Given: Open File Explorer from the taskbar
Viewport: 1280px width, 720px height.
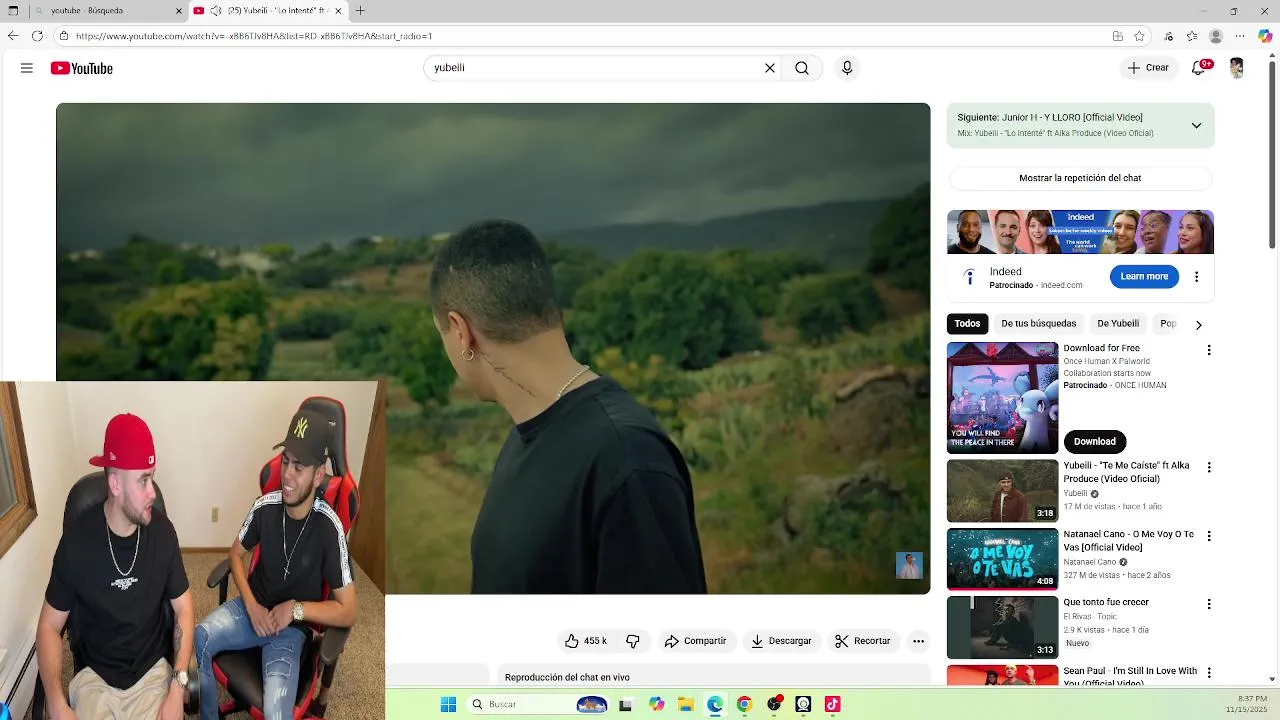Looking at the screenshot, I should tap(686, 704).
